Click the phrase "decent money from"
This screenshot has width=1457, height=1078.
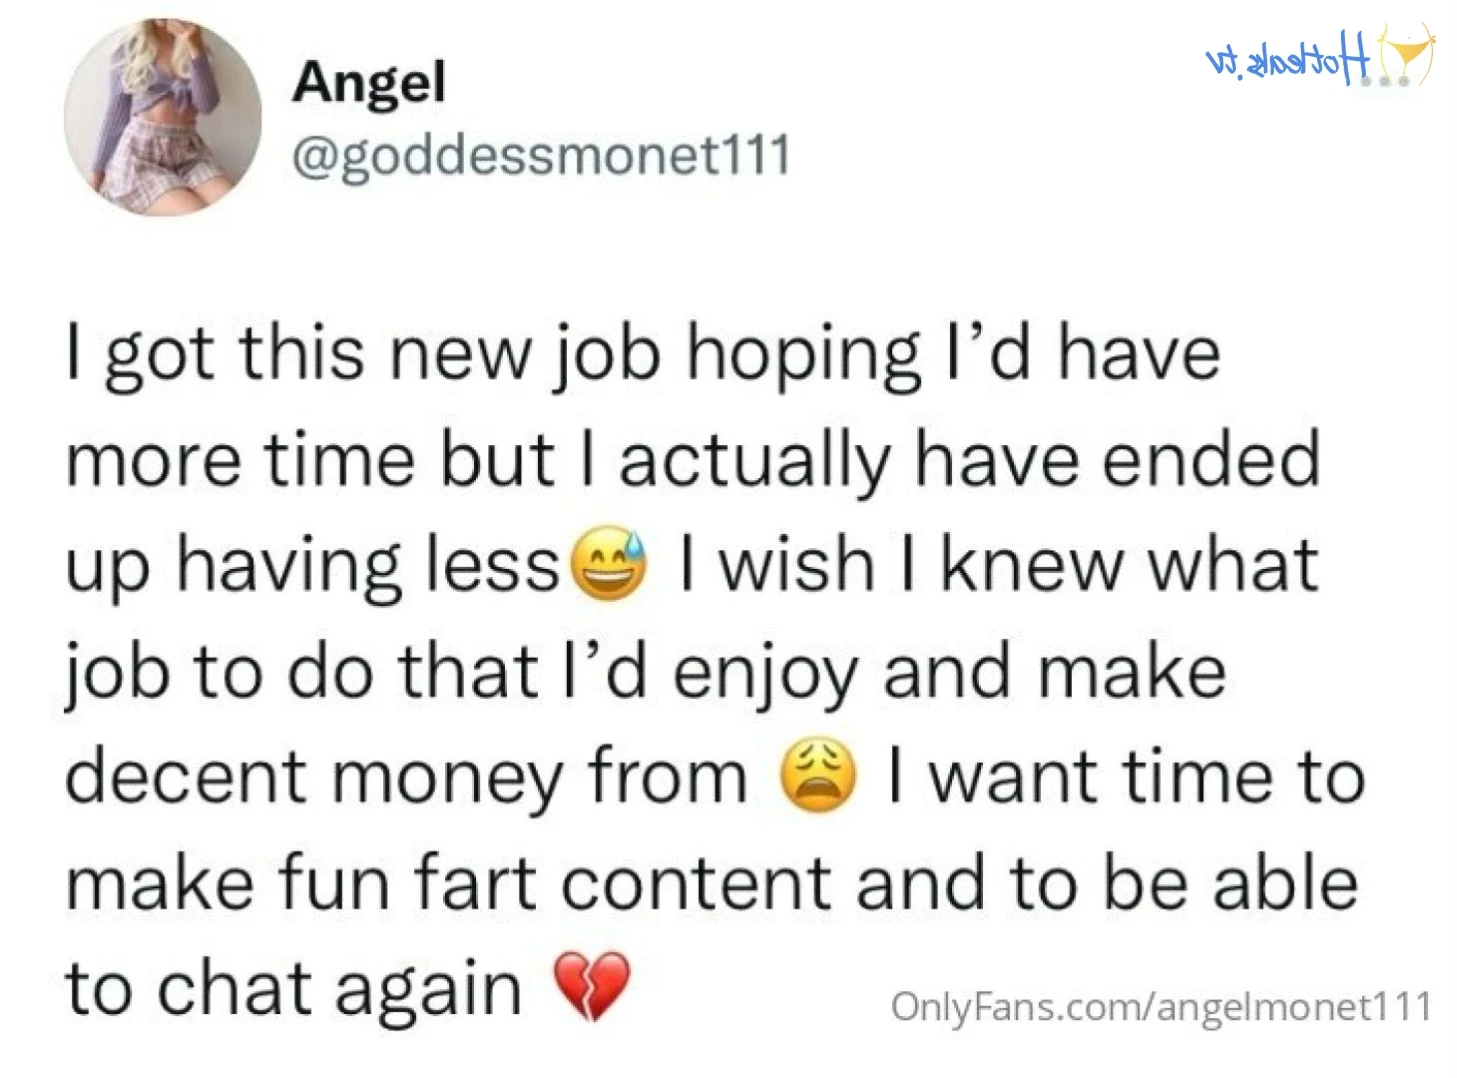click(406, 778)
